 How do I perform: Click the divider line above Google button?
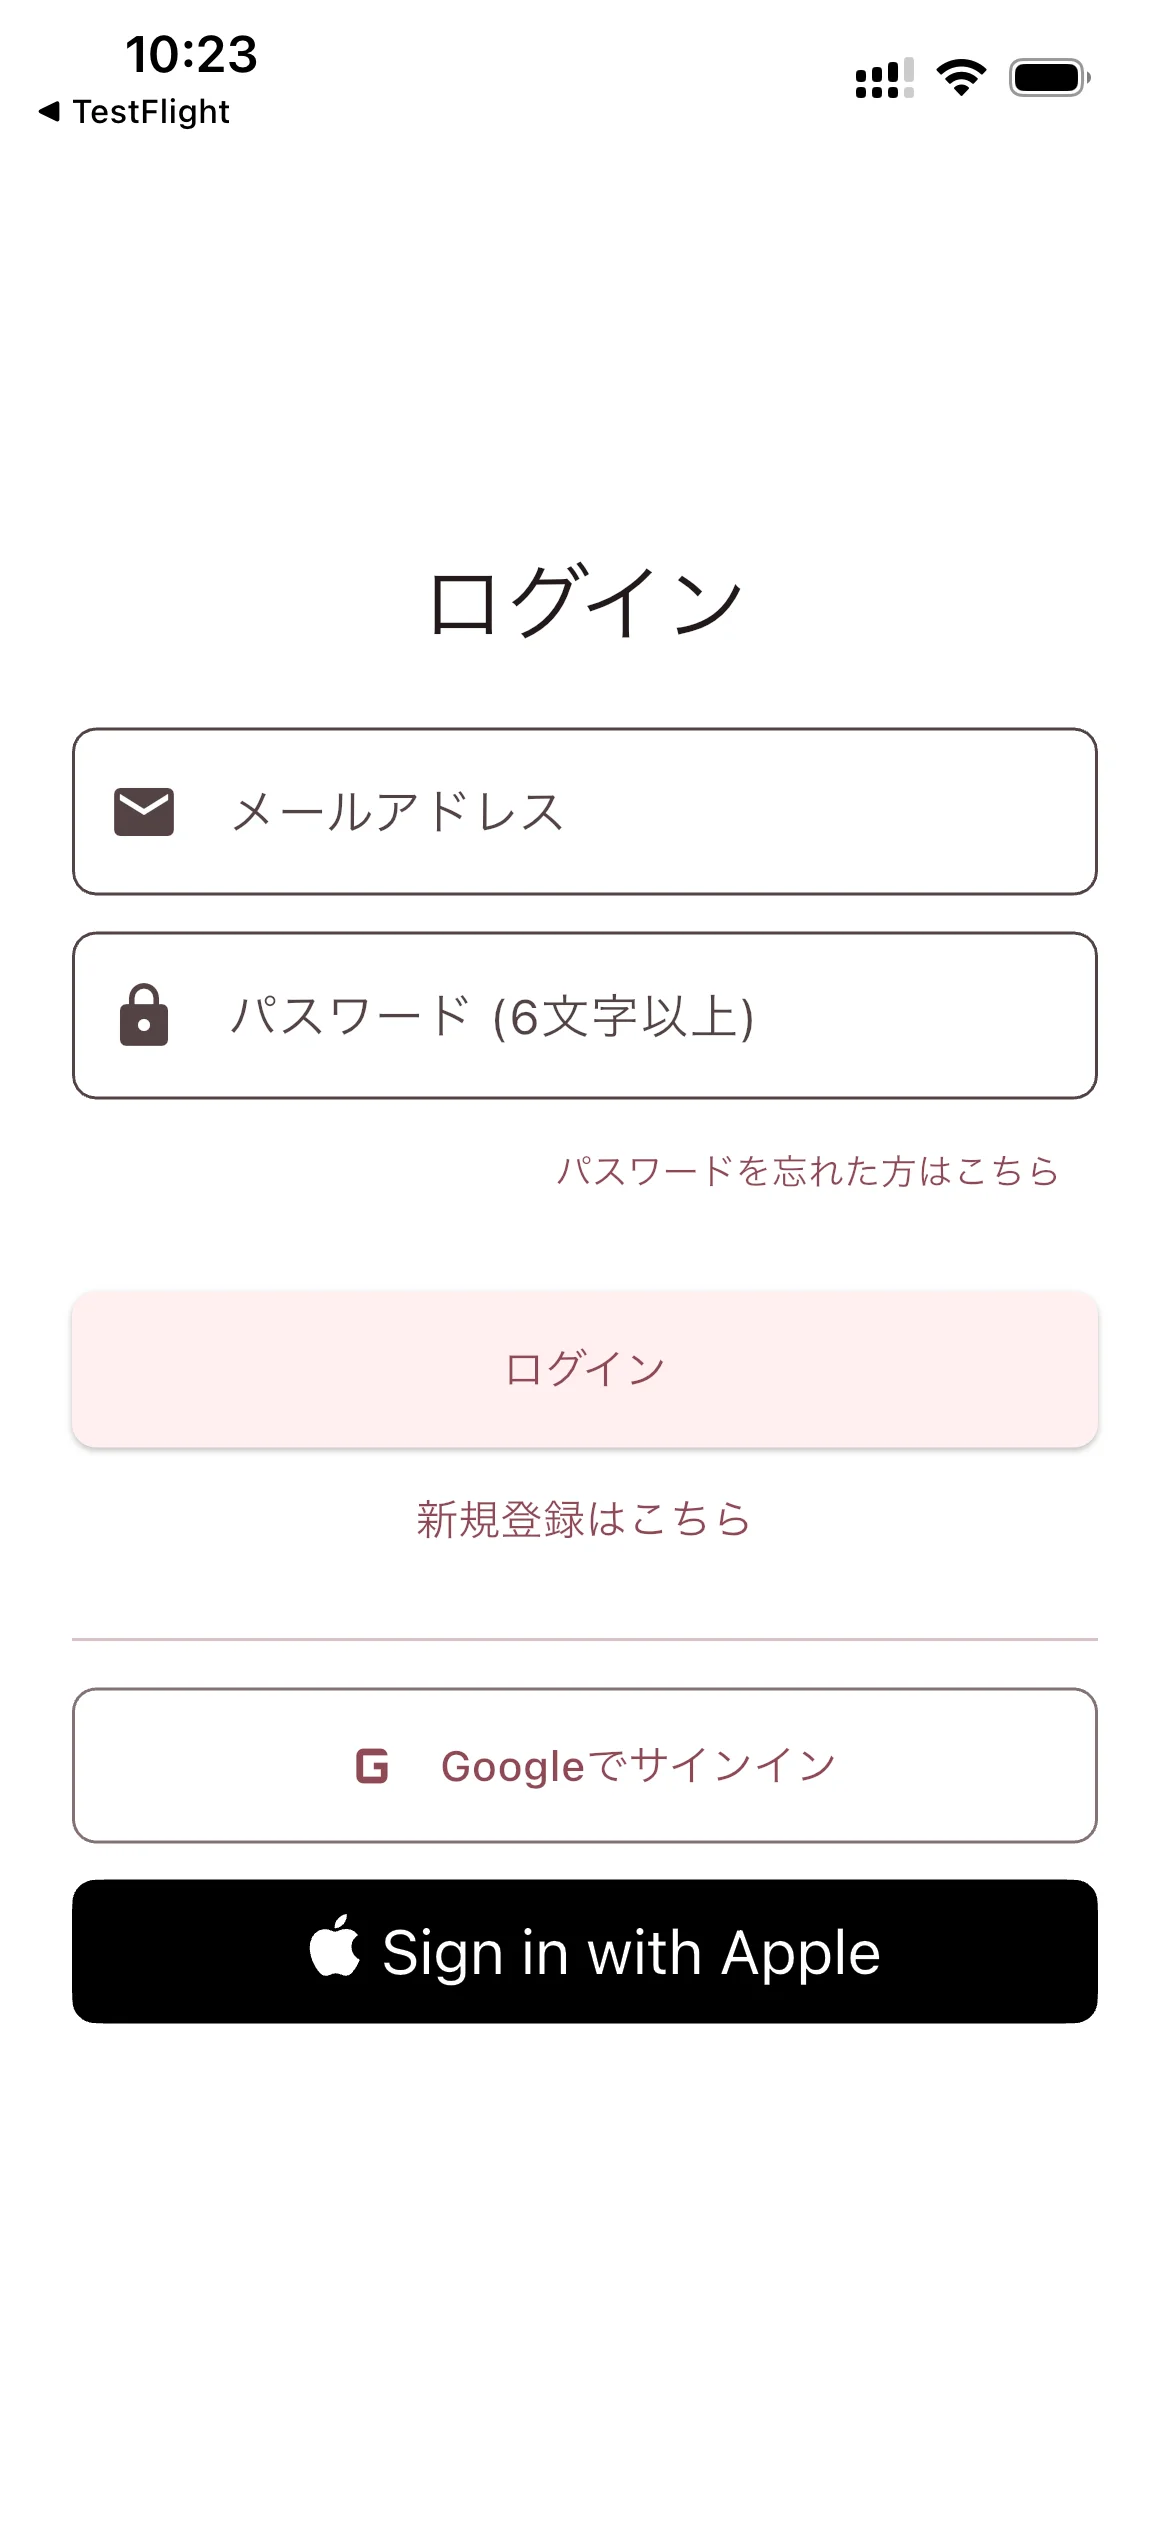585,1640
